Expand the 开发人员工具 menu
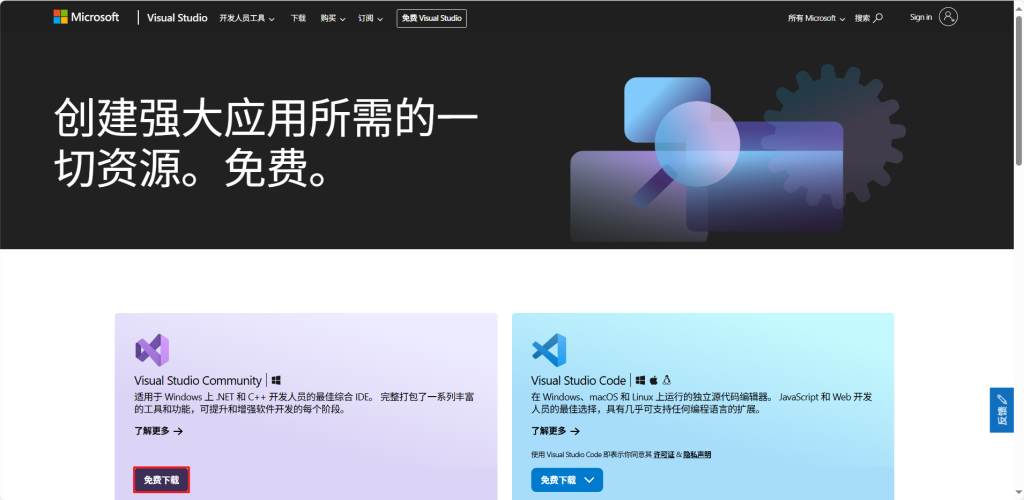This screenshot has width=1024, height=500. pos(247,18)
